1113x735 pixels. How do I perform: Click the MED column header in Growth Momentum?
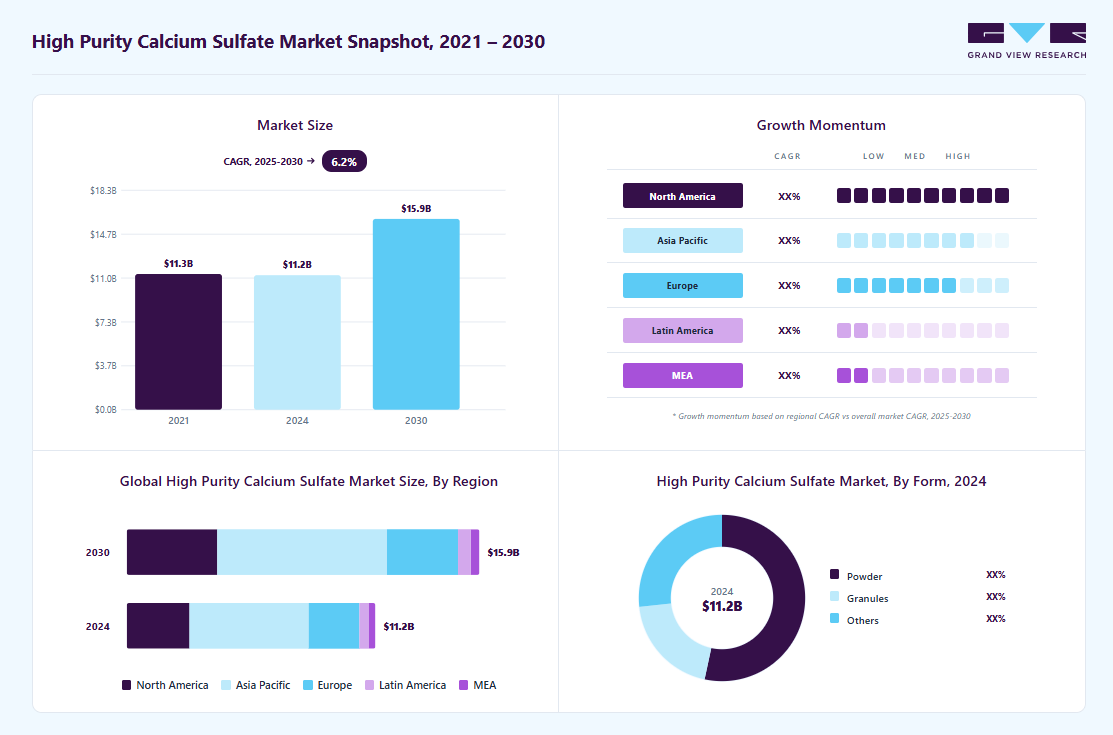click(x=915, y=156)
